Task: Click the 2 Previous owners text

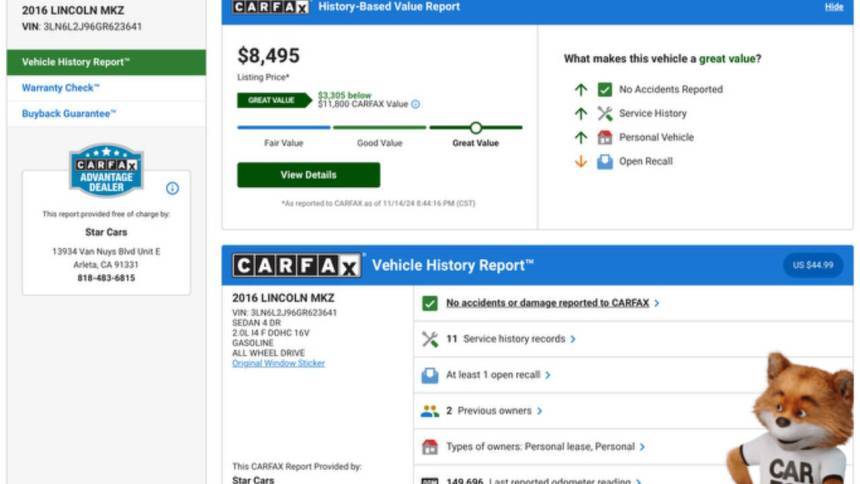Action: click(489, 411)
